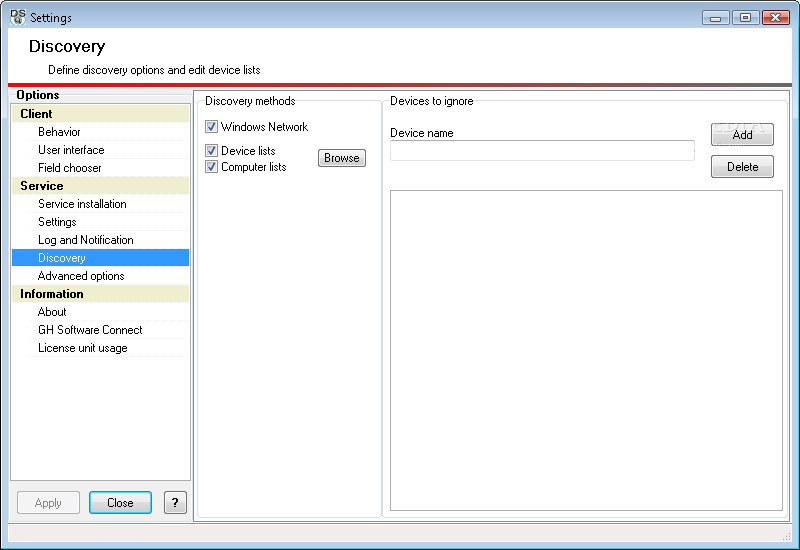800x550 pixels.
Task: Toggle the Computer lists checkbox
Action: (x=211, y=167)
